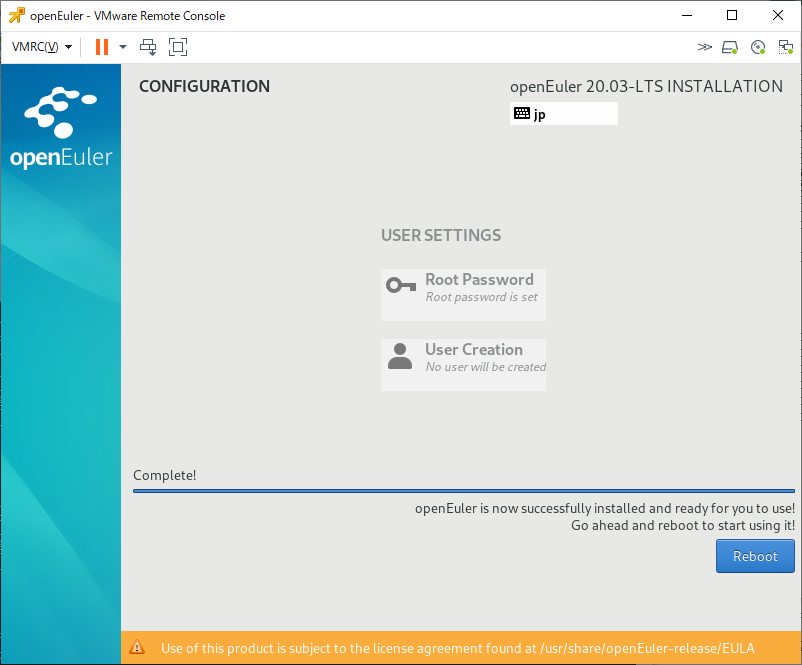Viewport: 802px width, 665px height.
Task: Click the openEuler logo in sidebar
Action: click(x=61, y=127)
